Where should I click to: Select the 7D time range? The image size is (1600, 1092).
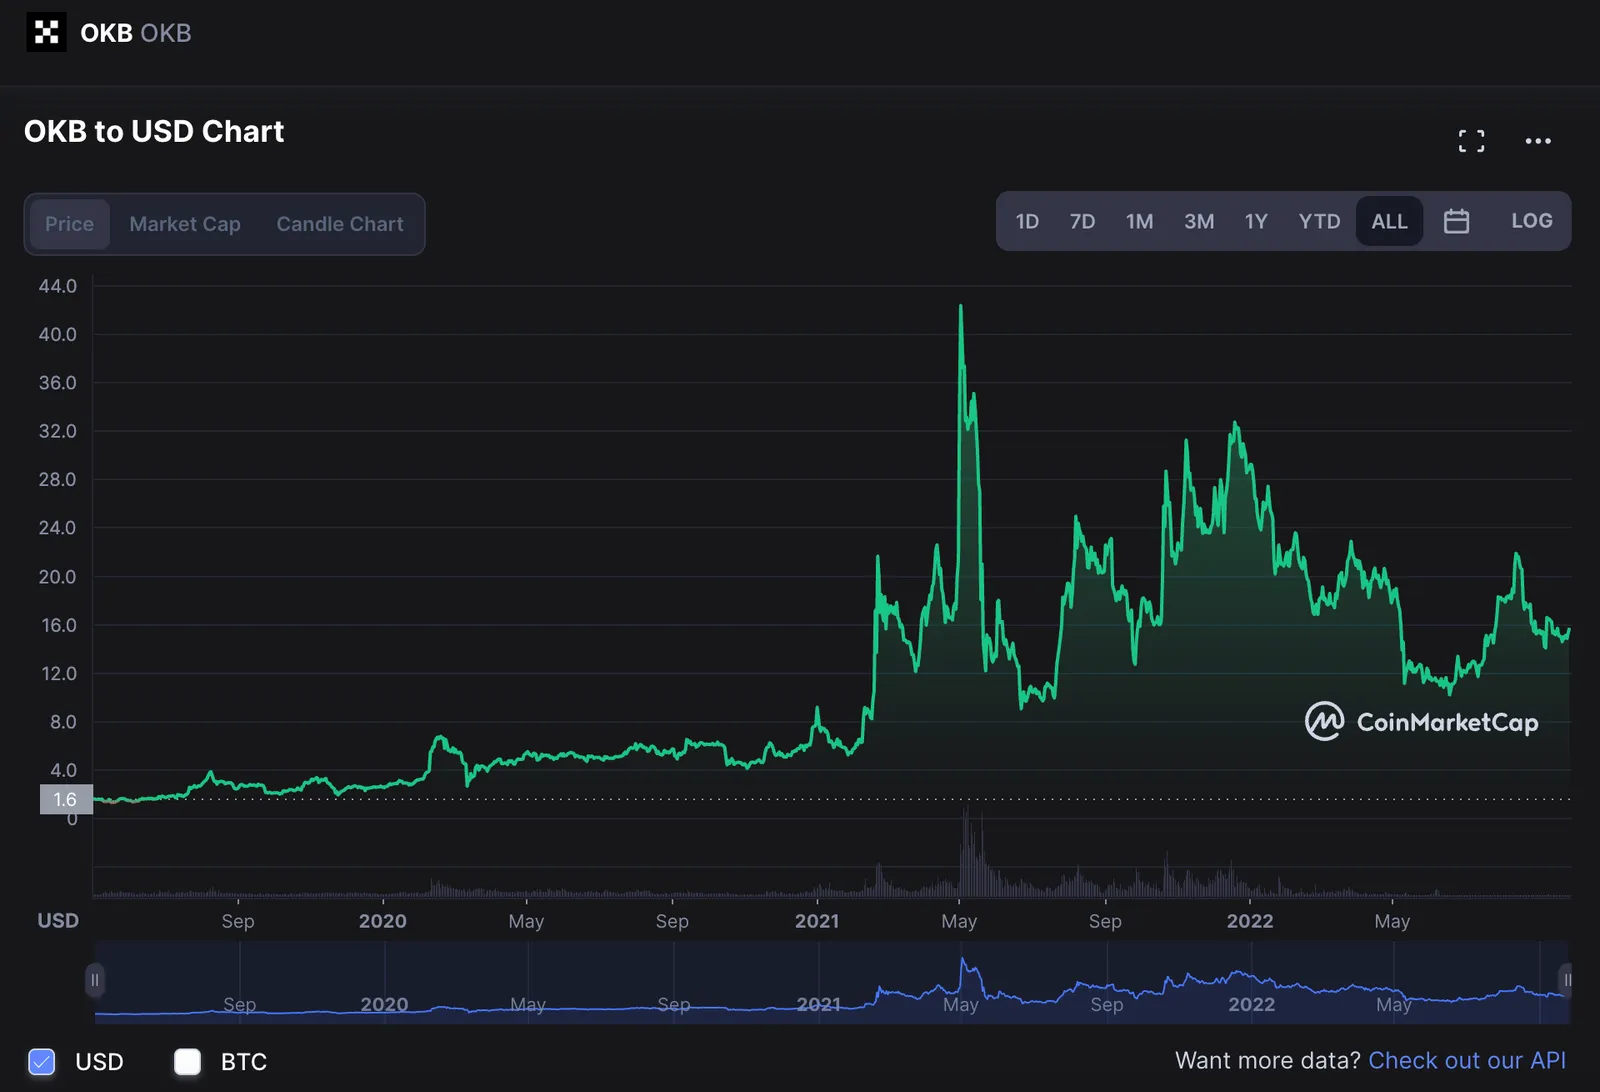pos(1082,221)
